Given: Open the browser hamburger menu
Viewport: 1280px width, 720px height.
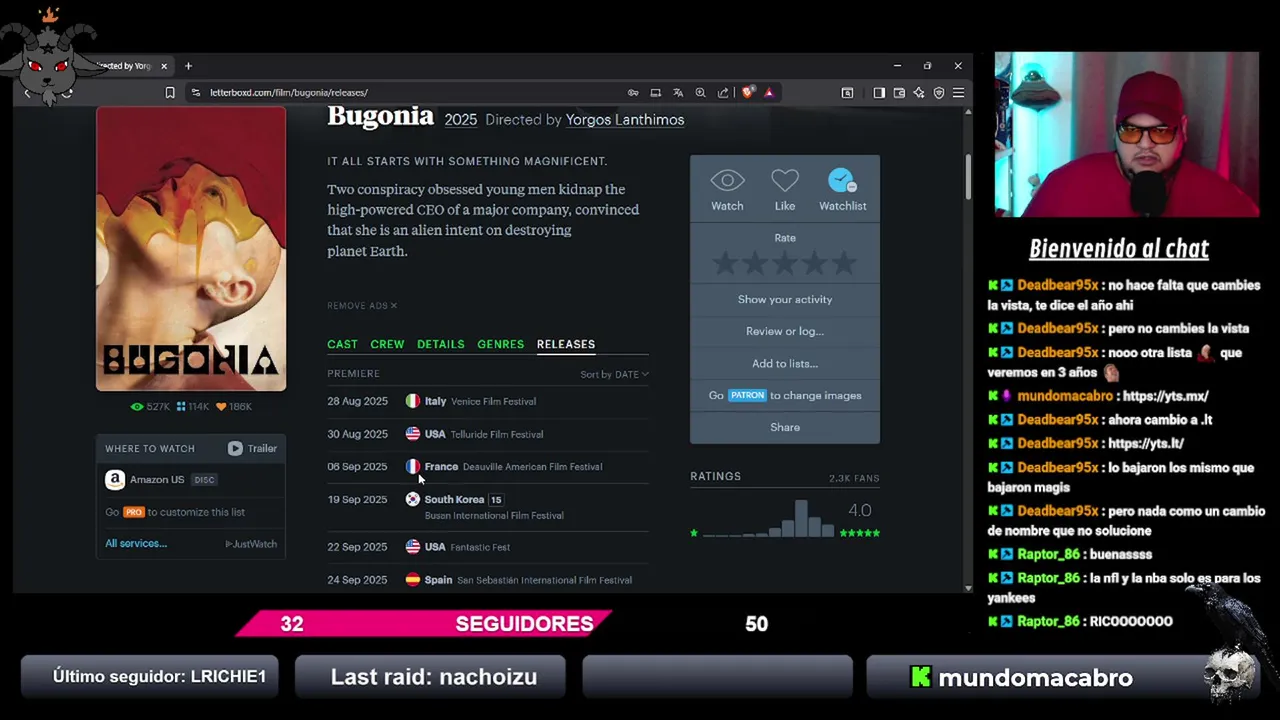Looking at the screenshot, I should (958, 93).
